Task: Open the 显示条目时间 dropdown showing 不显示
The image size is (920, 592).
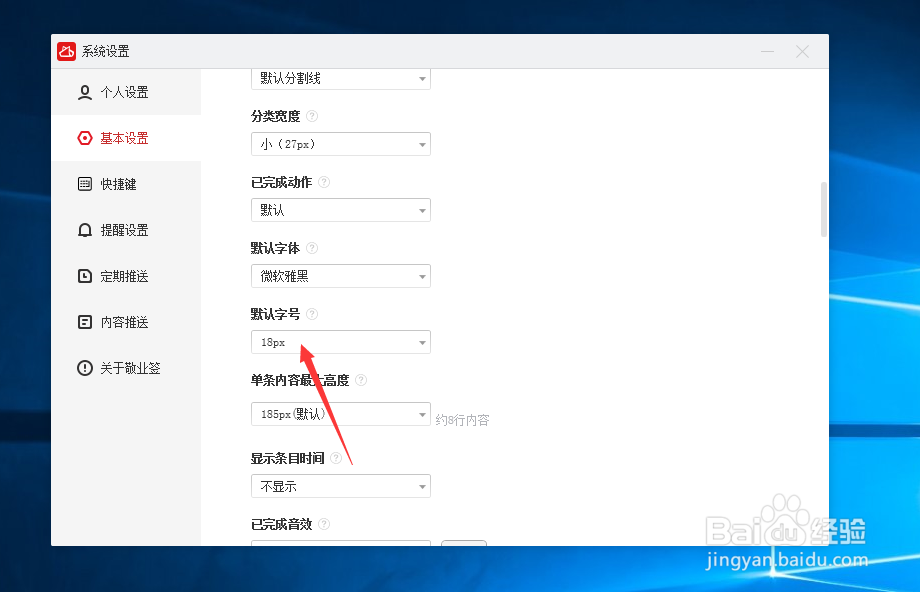Action: point(341,486)
